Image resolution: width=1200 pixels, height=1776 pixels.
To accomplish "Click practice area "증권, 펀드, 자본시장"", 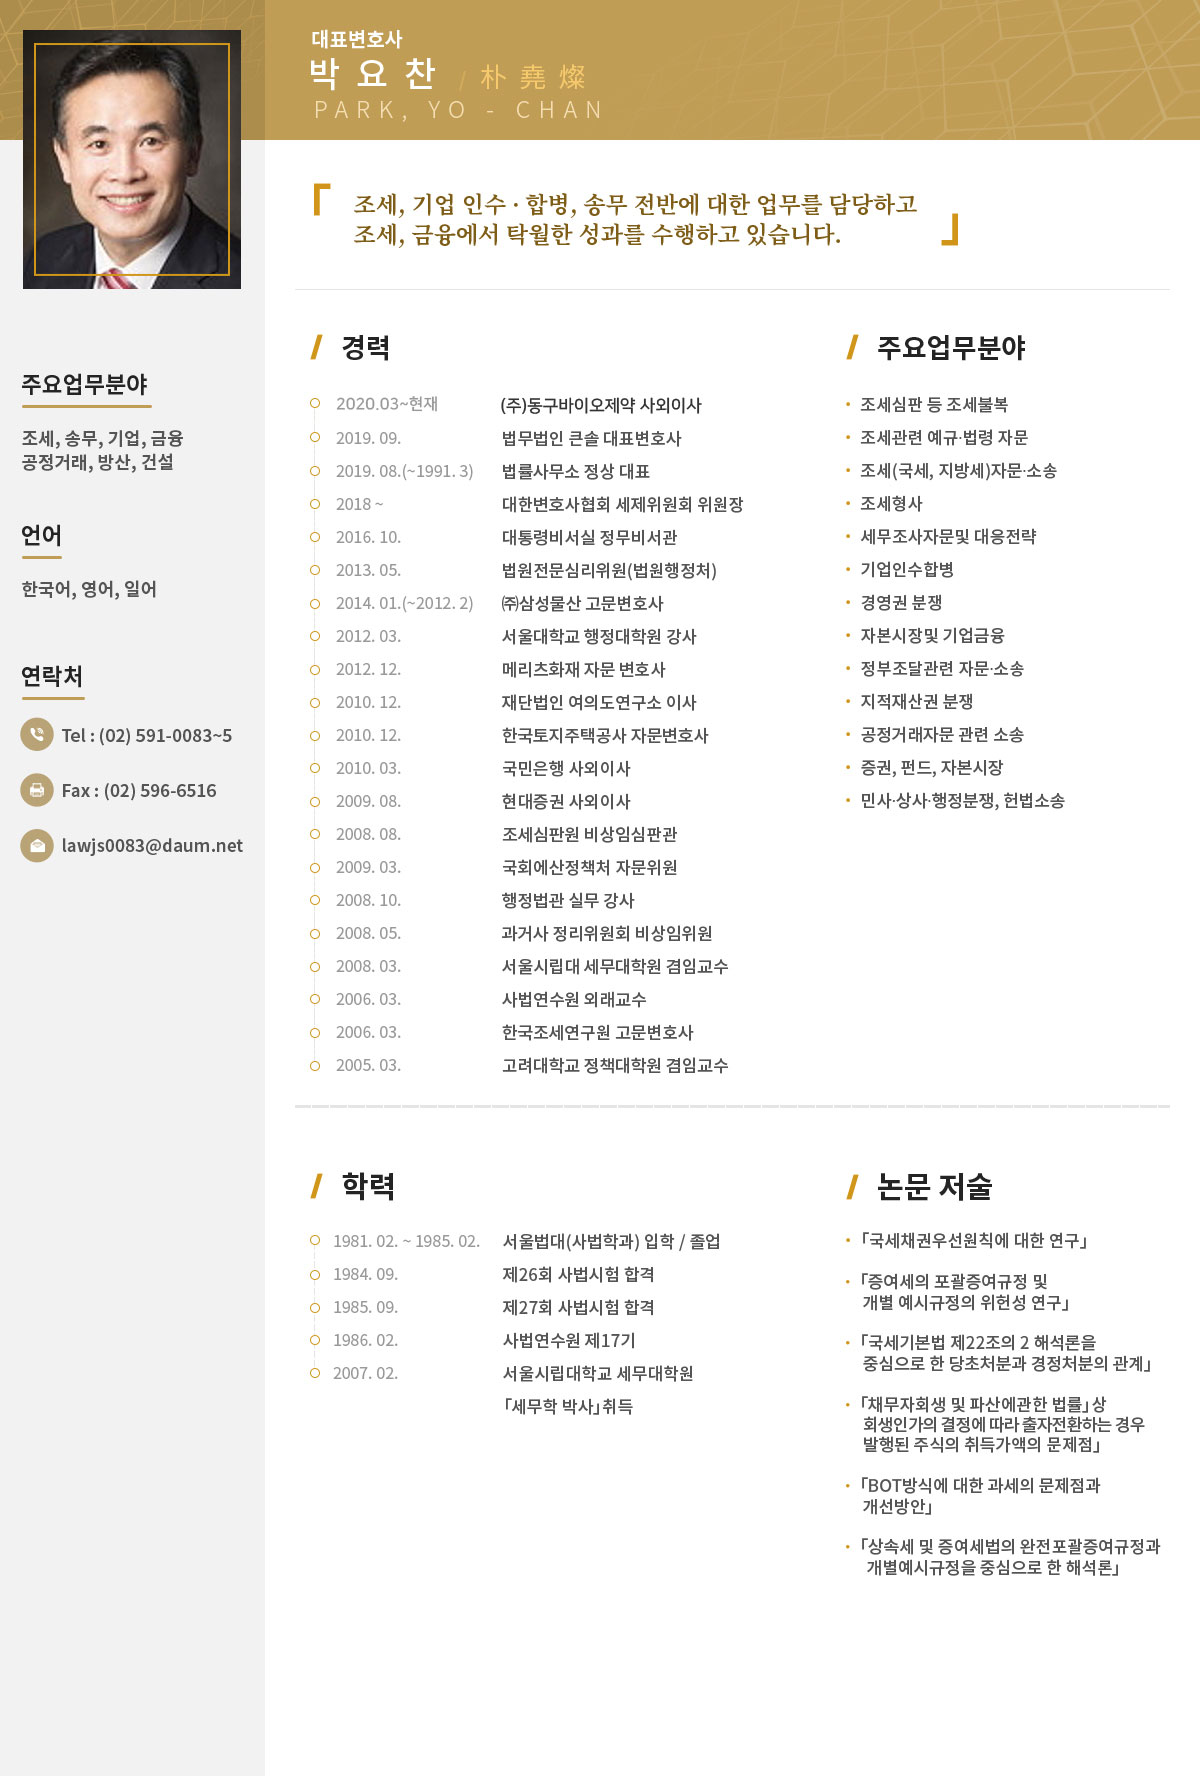I will point(932,767).
